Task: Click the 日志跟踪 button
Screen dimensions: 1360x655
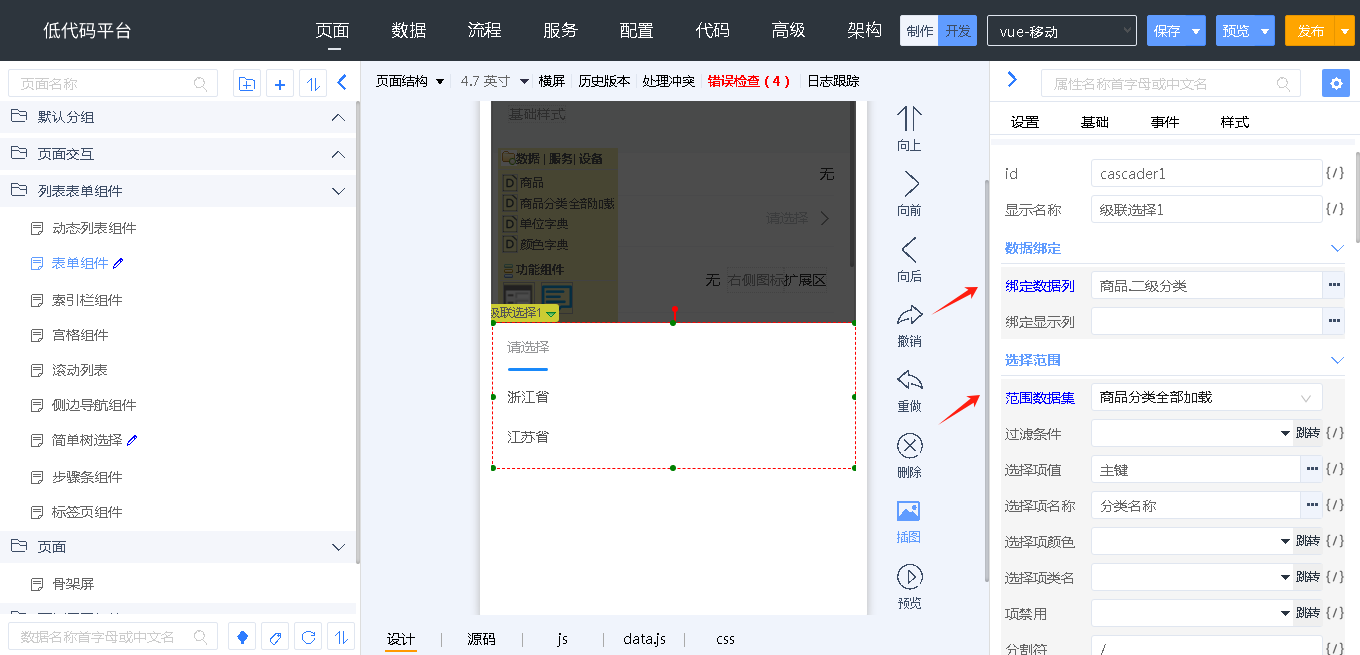Action: [x=833, y=81]
